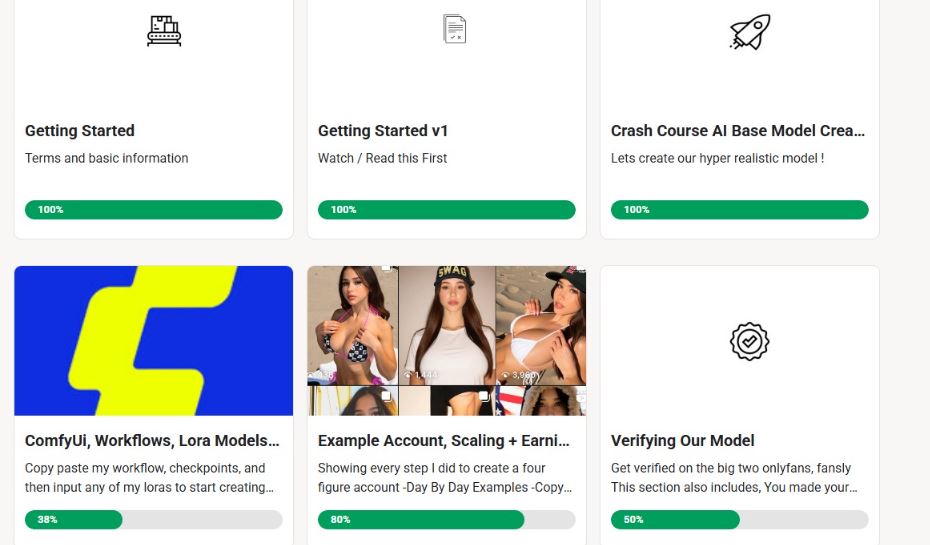Open the Example Account course thumbnail
Viewport: 930px width, 545px height.
(x=446, y=340)
